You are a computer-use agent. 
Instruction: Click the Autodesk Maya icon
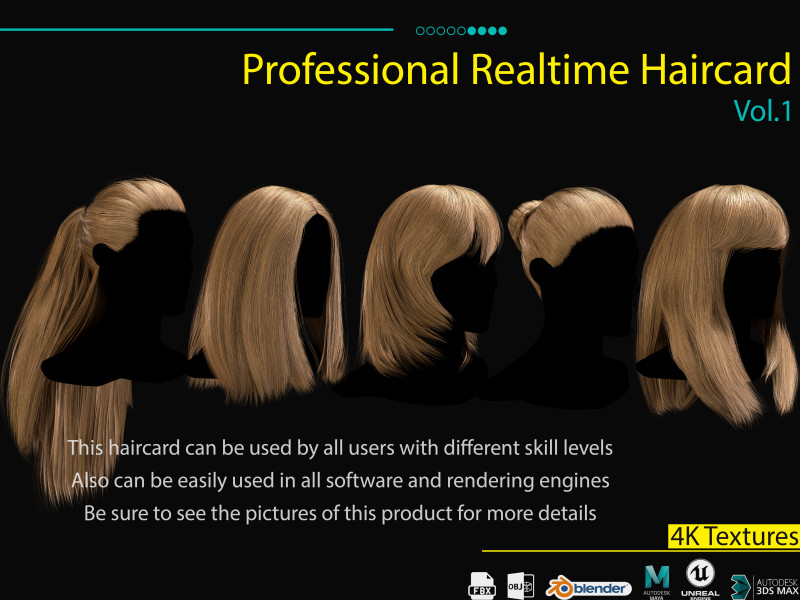tap(656, 580)
